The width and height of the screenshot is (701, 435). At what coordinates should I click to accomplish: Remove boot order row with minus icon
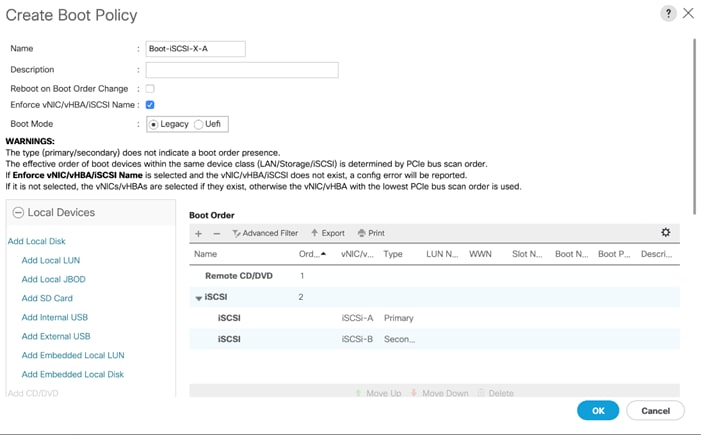217,233
